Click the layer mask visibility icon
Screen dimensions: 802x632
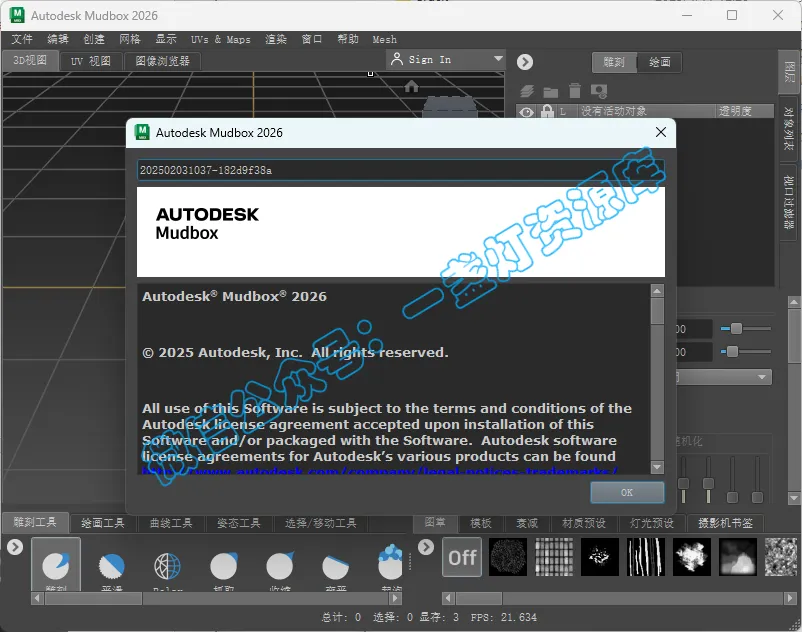click(x=598, y=92)
